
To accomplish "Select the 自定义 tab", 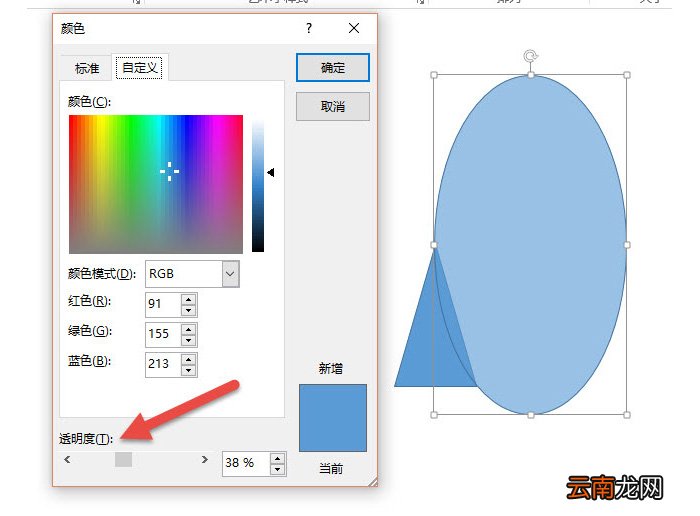I will 139,68.
